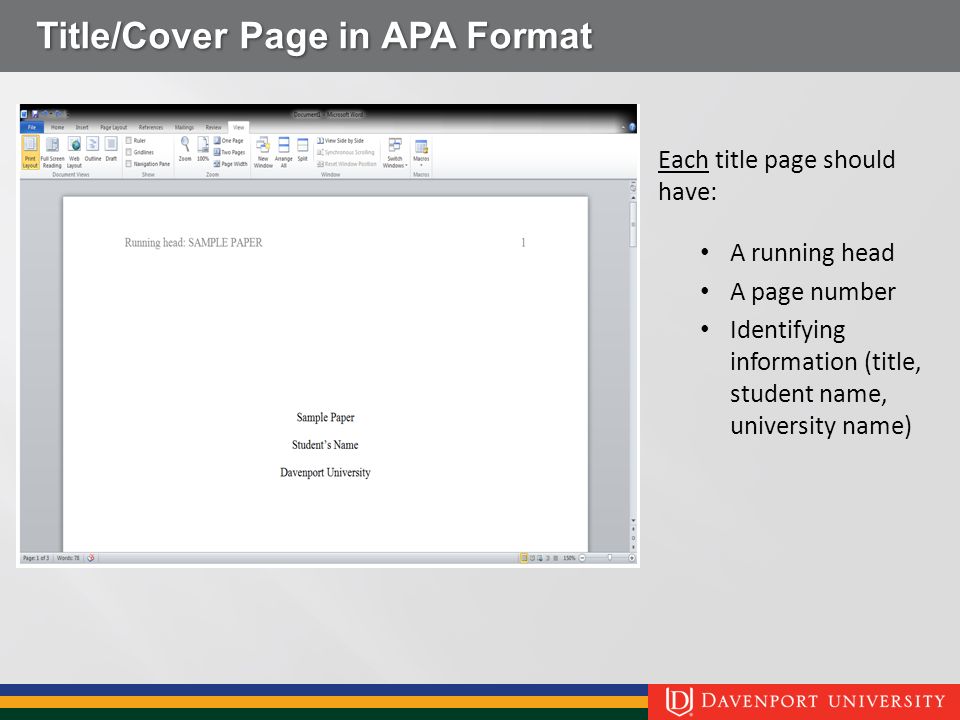Click the 'Sample Paper' title text

tap(325, 418)
